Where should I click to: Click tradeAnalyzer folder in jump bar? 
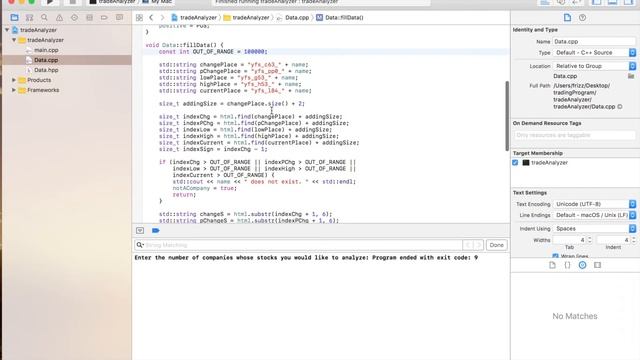[x=246, y=18]
